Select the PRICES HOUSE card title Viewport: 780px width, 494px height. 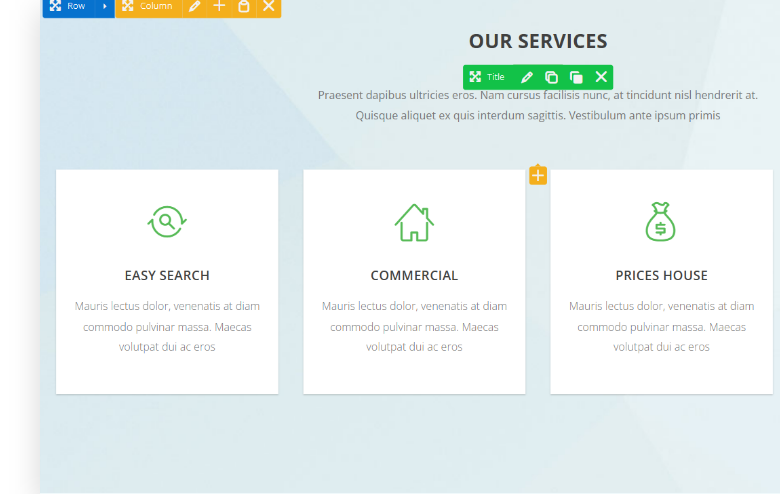(x=661, y=276)
